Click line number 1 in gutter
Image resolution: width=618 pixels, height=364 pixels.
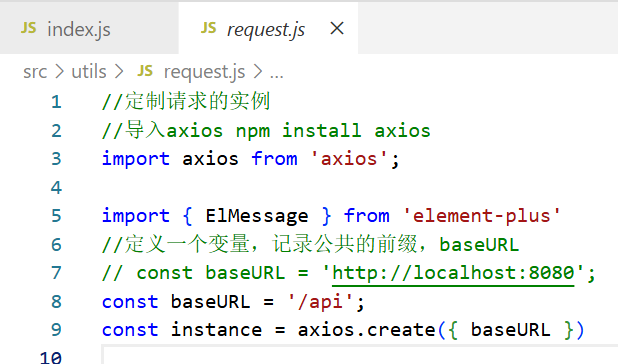click(x=56, y=102)
